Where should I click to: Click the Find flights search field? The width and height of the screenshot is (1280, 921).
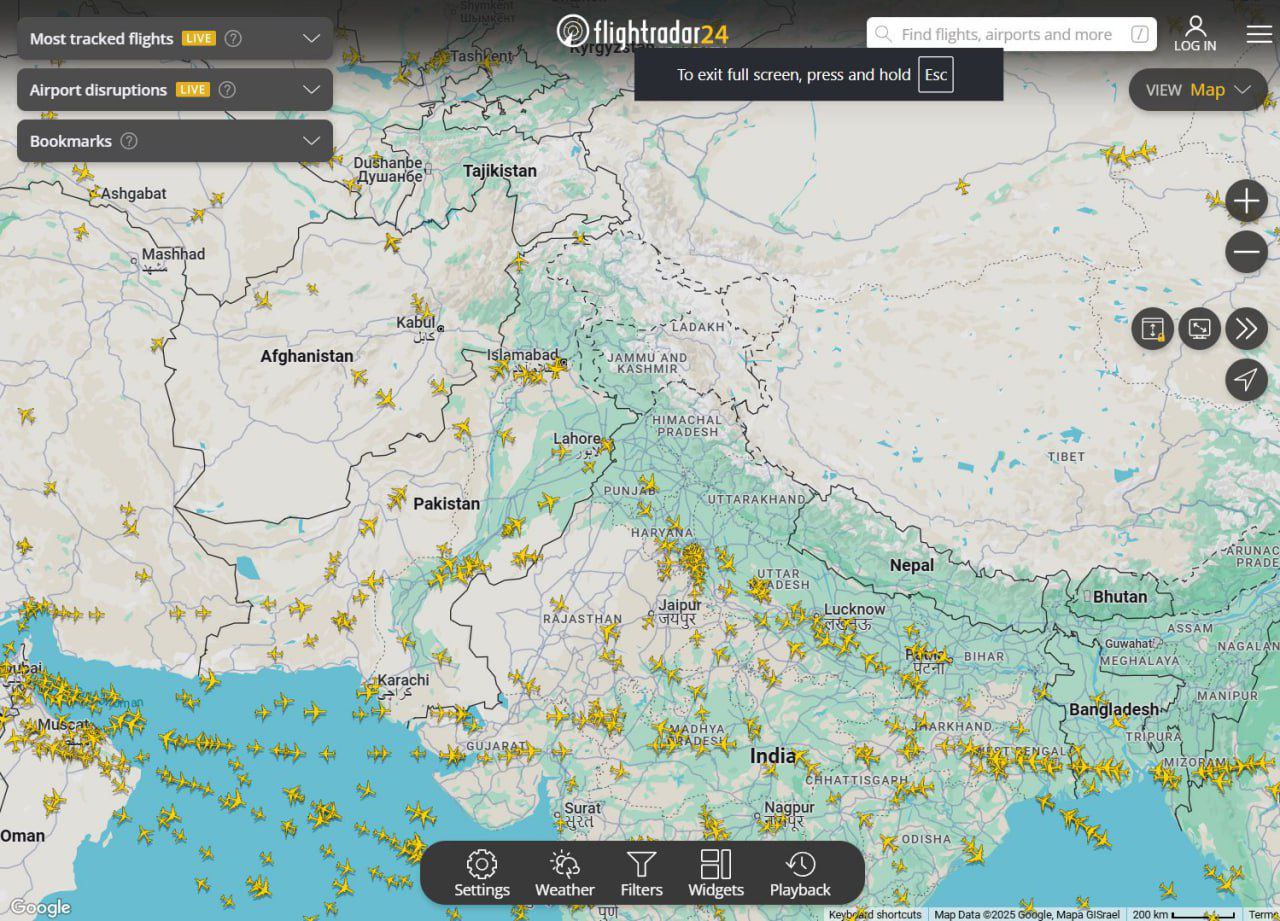pyautogui.click(x=1005, y=34)
